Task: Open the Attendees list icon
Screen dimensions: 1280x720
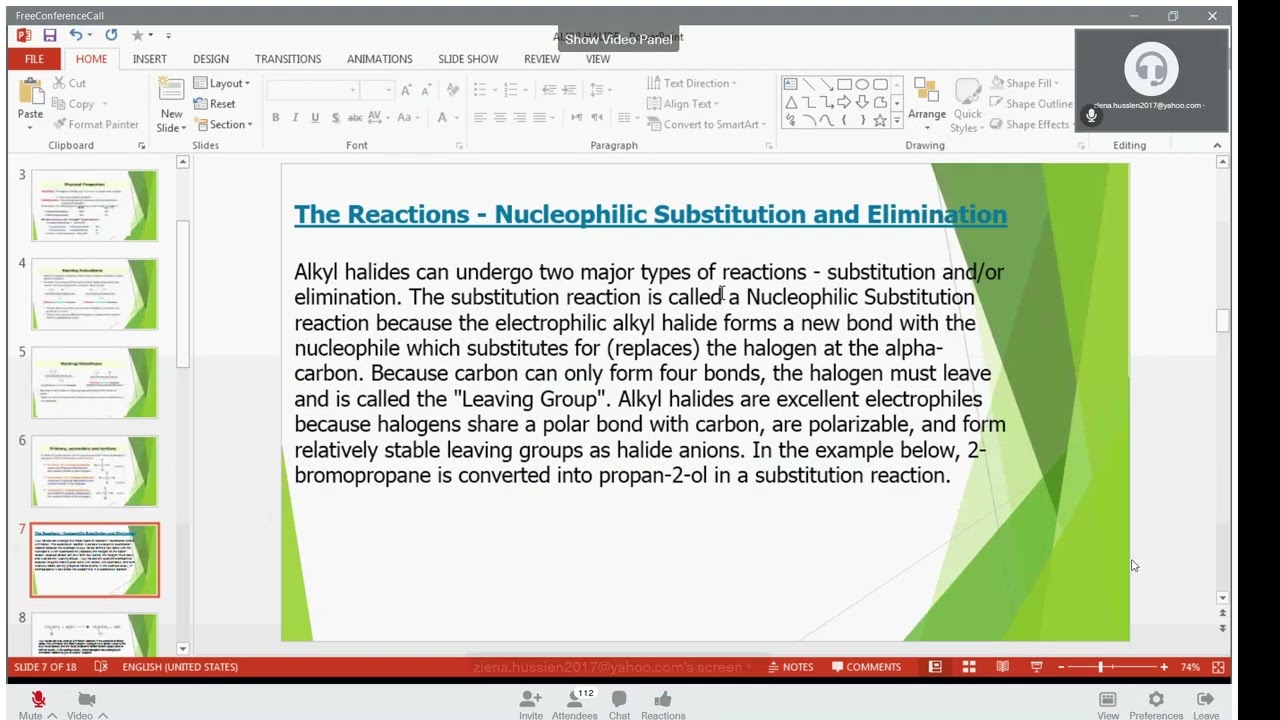Action: click(575, 699)
